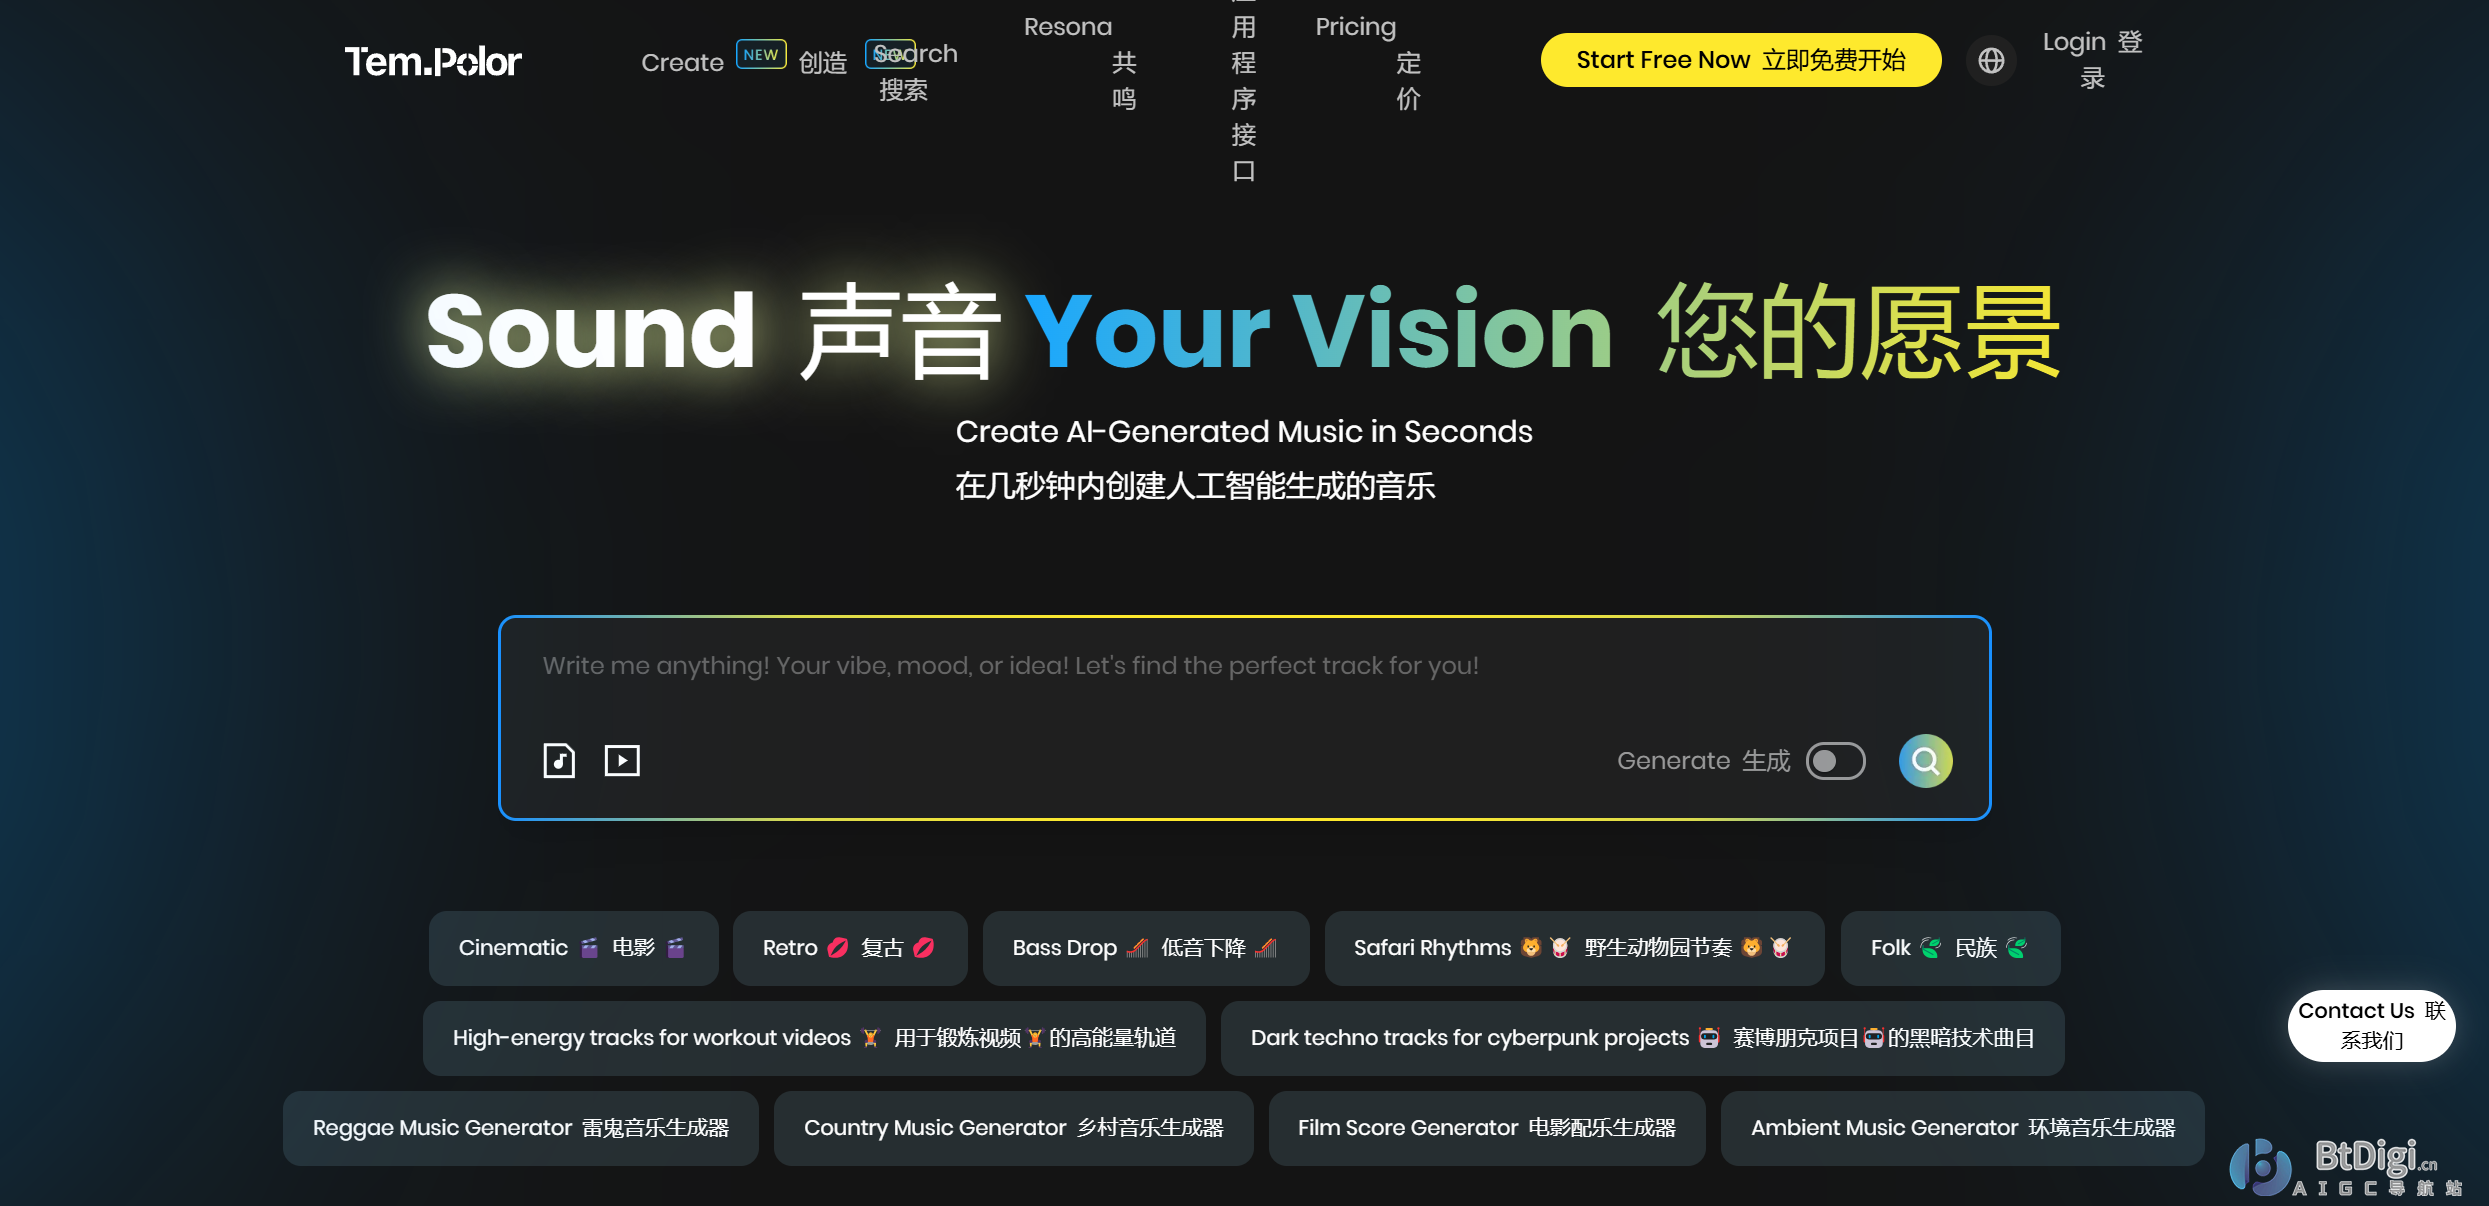The width and height of the screenshot is (2489, 1206).
Task: Select the Cinematic style chip
Action: (573, 948)
